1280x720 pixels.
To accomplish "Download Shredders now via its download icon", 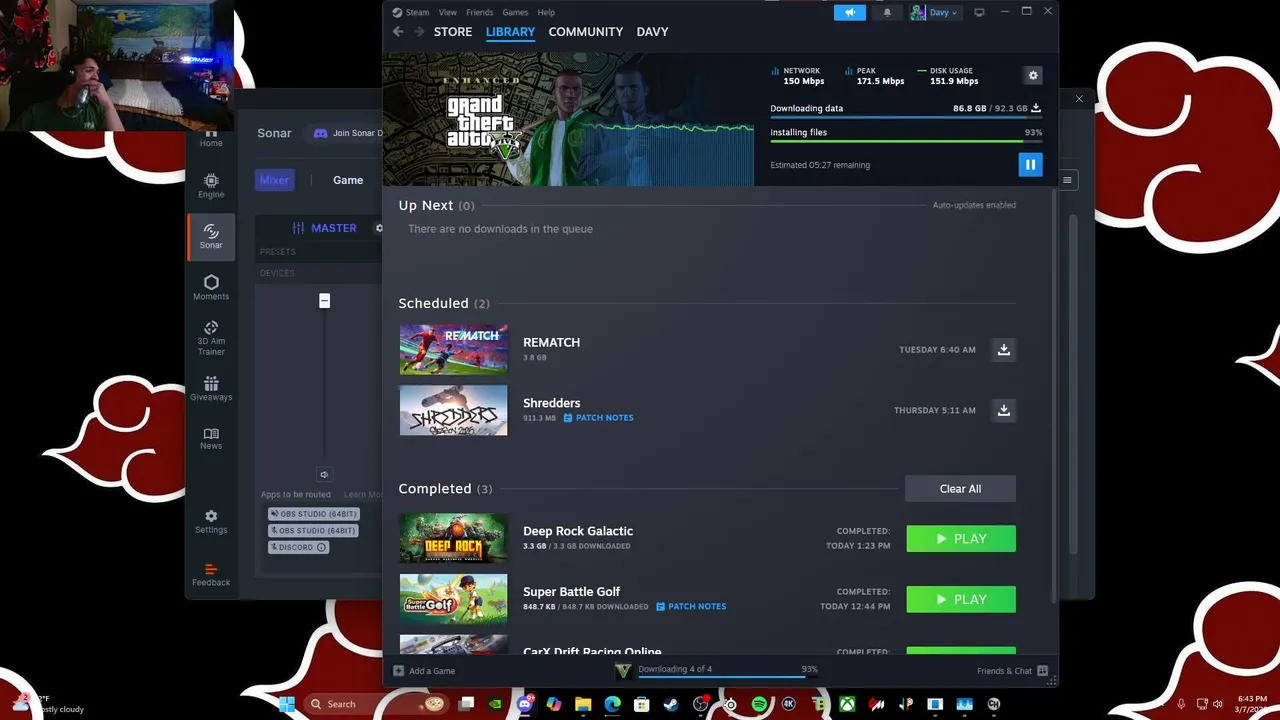I will coord(1003,410).
